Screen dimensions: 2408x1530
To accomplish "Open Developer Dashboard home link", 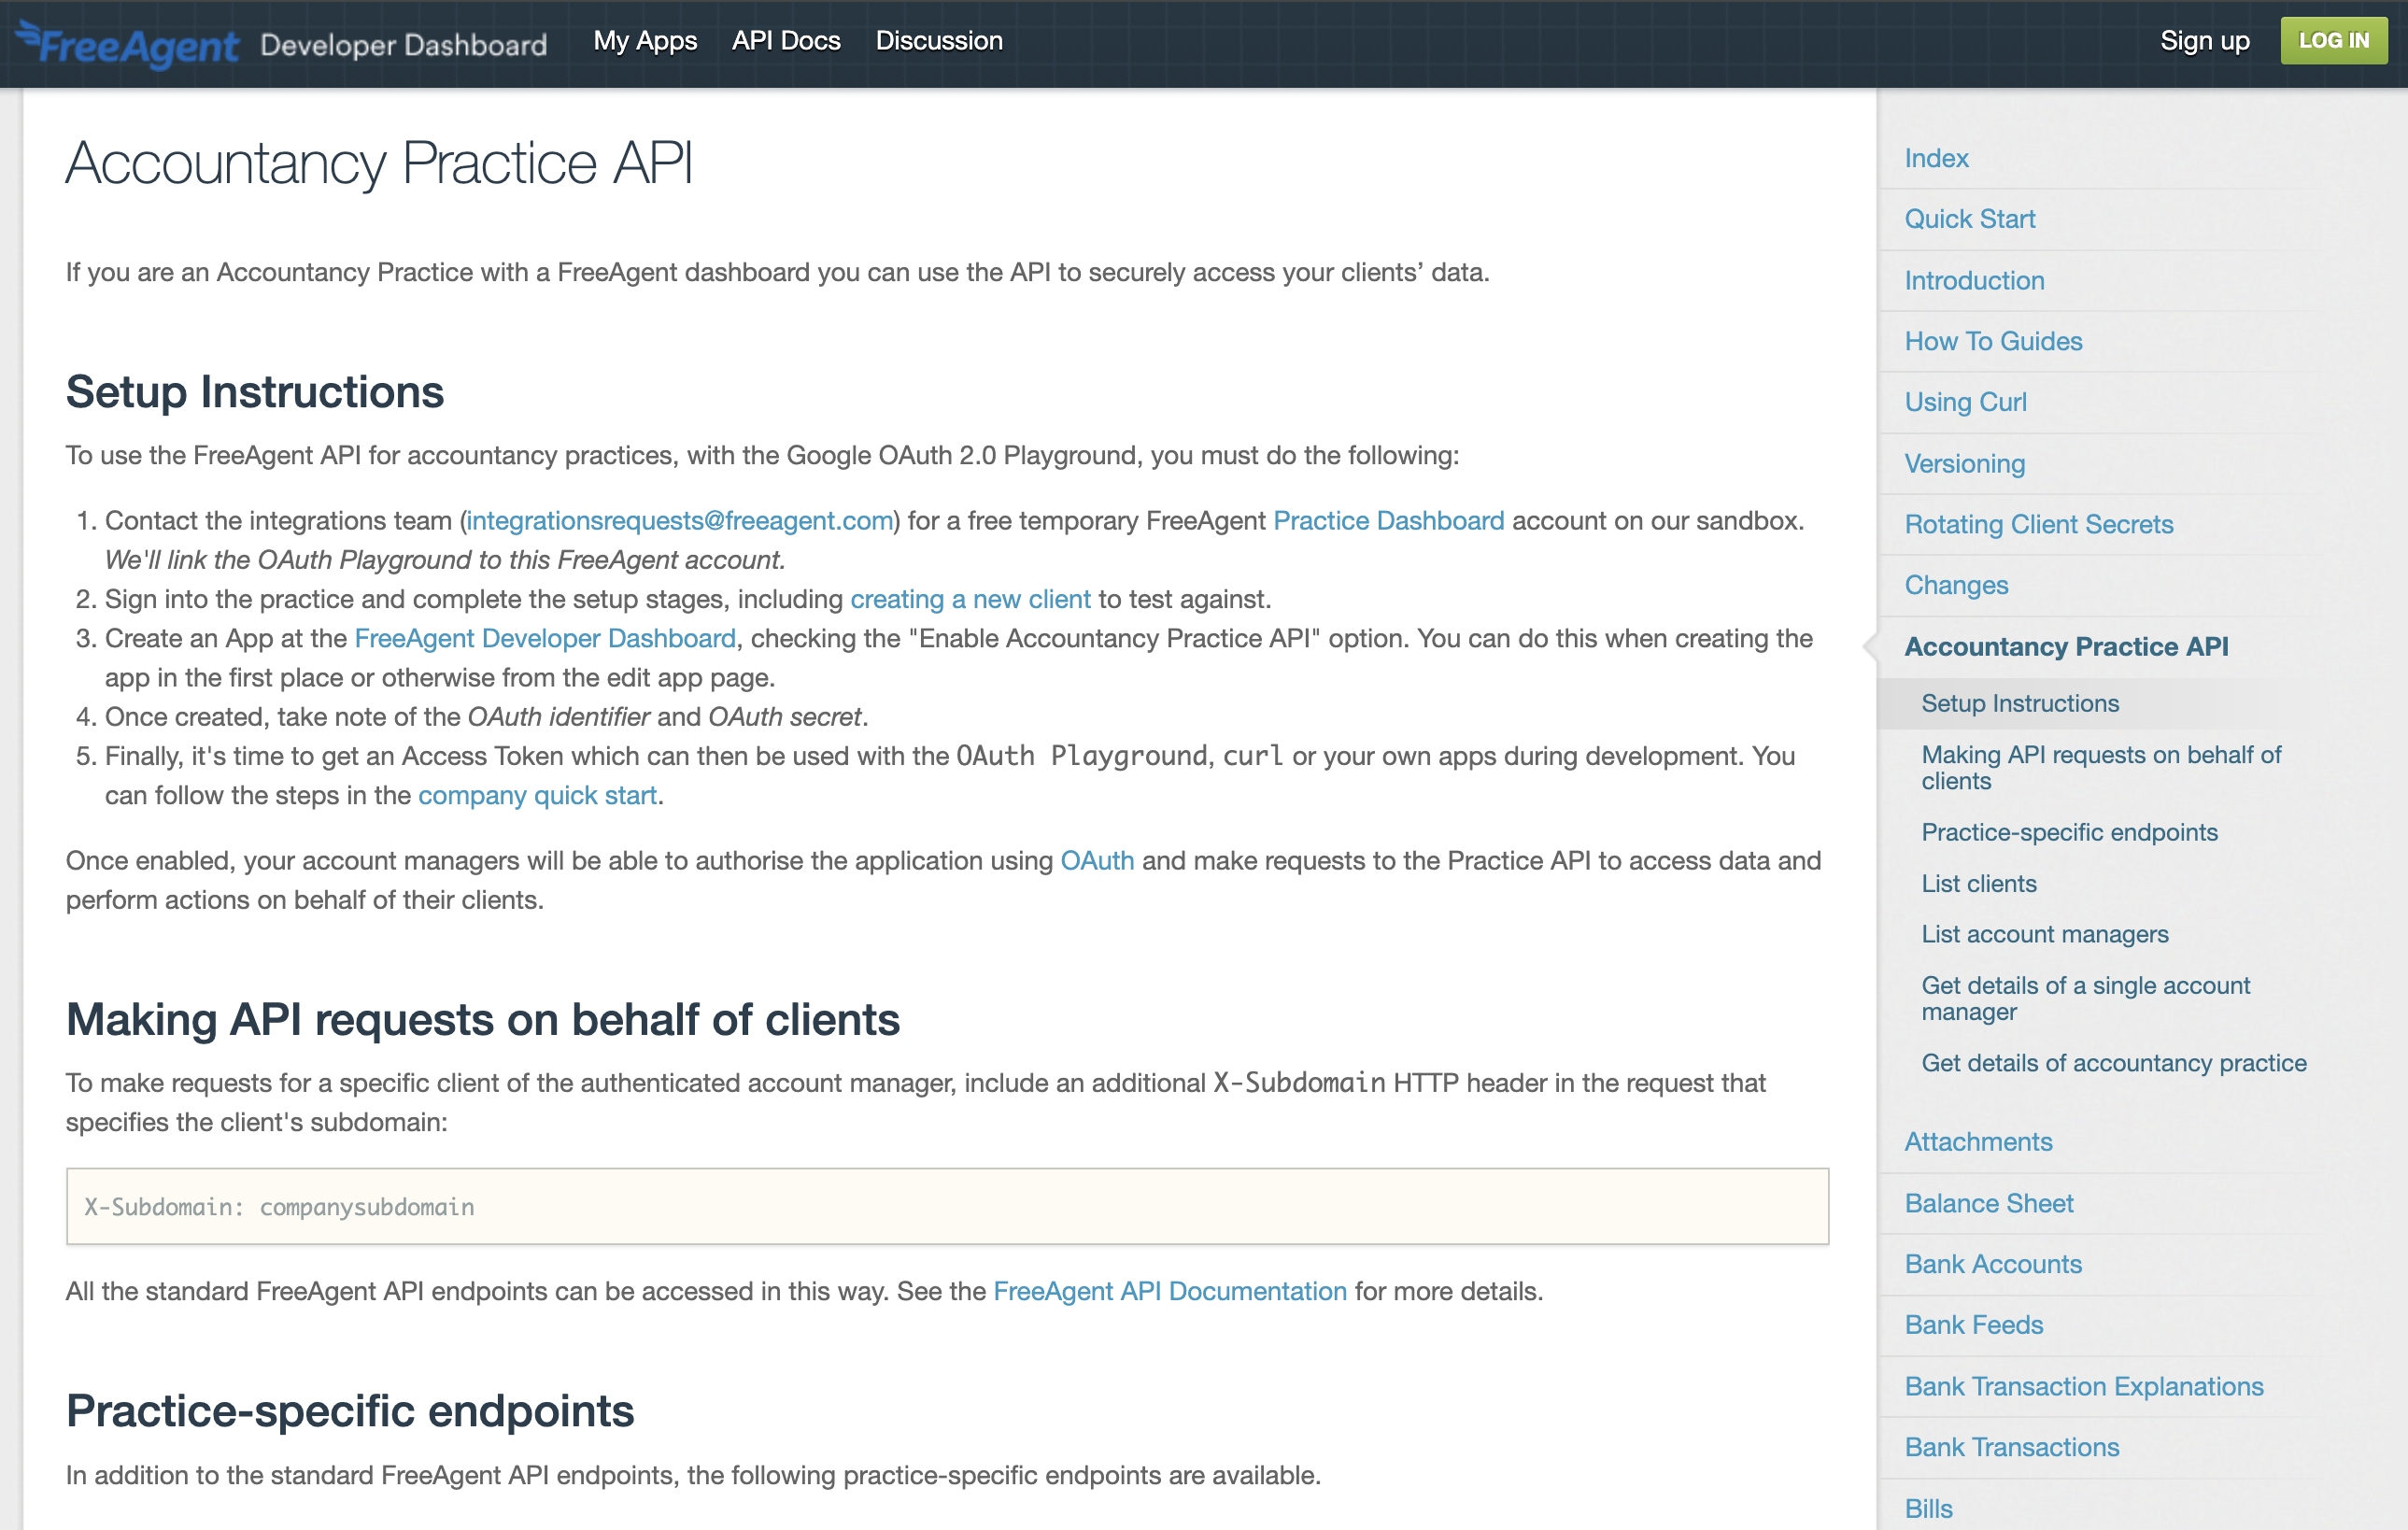I will [x=403, y=45].
